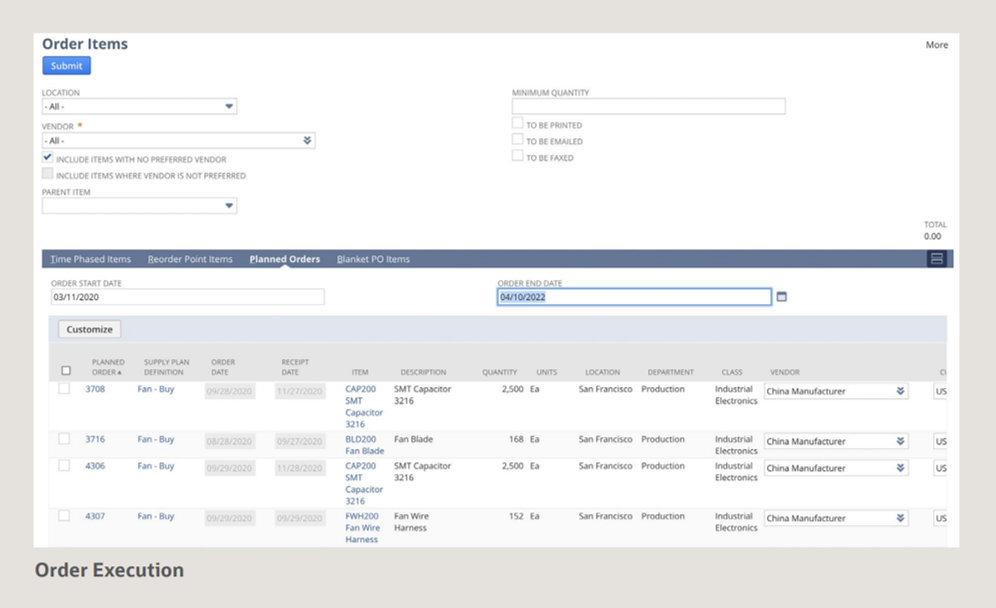Open FWH200 Fan Wire Harness item link
Screen dimensions: 996x608
coord(363,527)
